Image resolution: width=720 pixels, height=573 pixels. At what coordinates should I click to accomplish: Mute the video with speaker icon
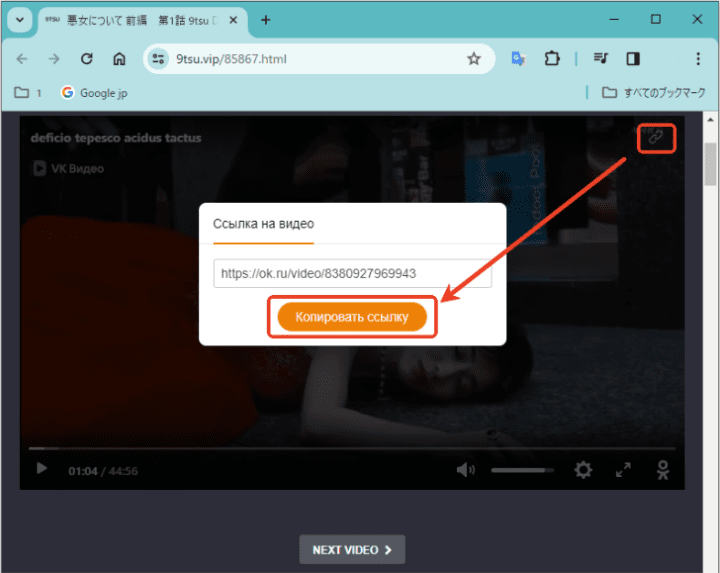pos(466,470)
